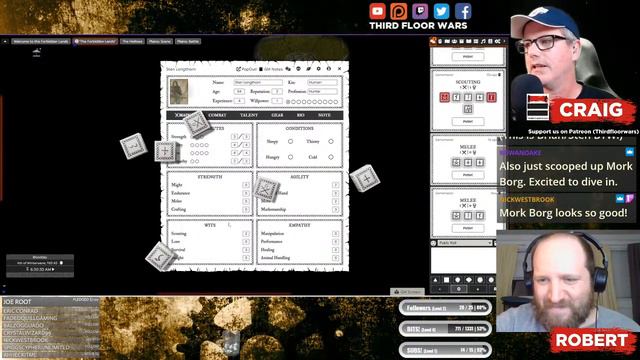Open the YouTube icon in overlay header
Screen dimensions: 640x360
point(377,11)
